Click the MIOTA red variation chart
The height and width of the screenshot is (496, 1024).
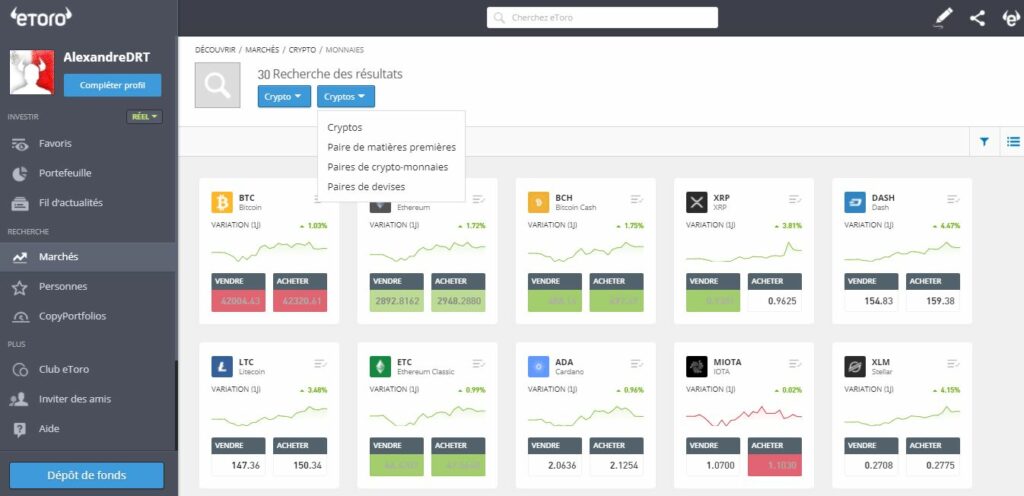click(744, 416)
